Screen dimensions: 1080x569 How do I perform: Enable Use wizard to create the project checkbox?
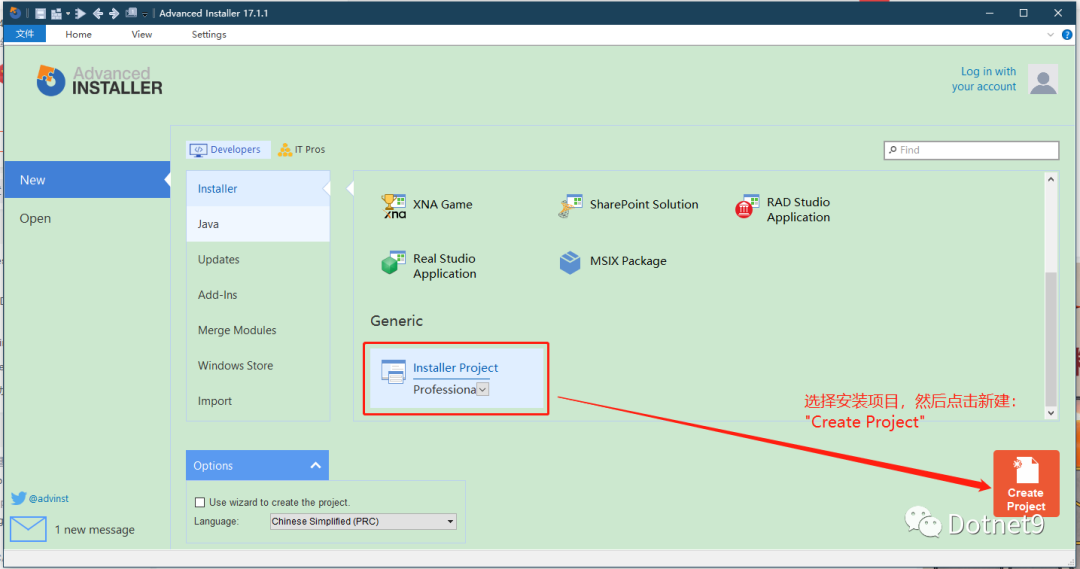[x=200, y=502]
